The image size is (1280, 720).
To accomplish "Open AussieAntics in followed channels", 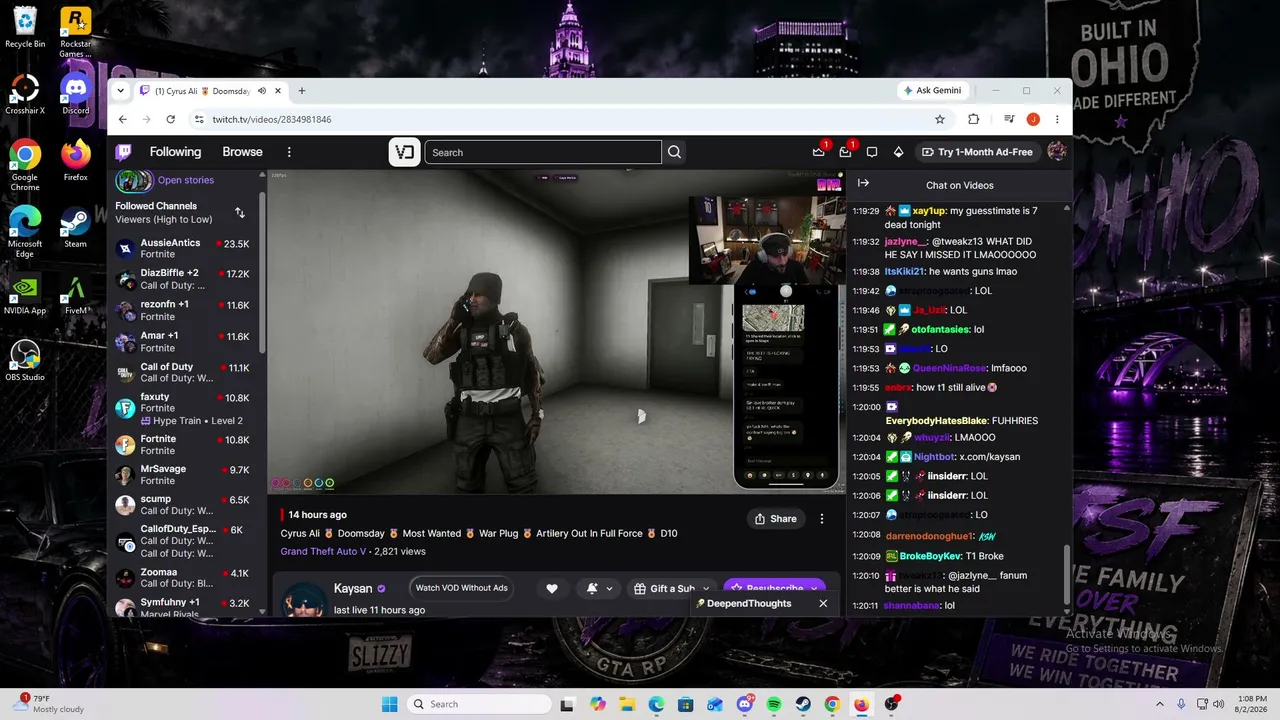I will (x=184, y=249).
